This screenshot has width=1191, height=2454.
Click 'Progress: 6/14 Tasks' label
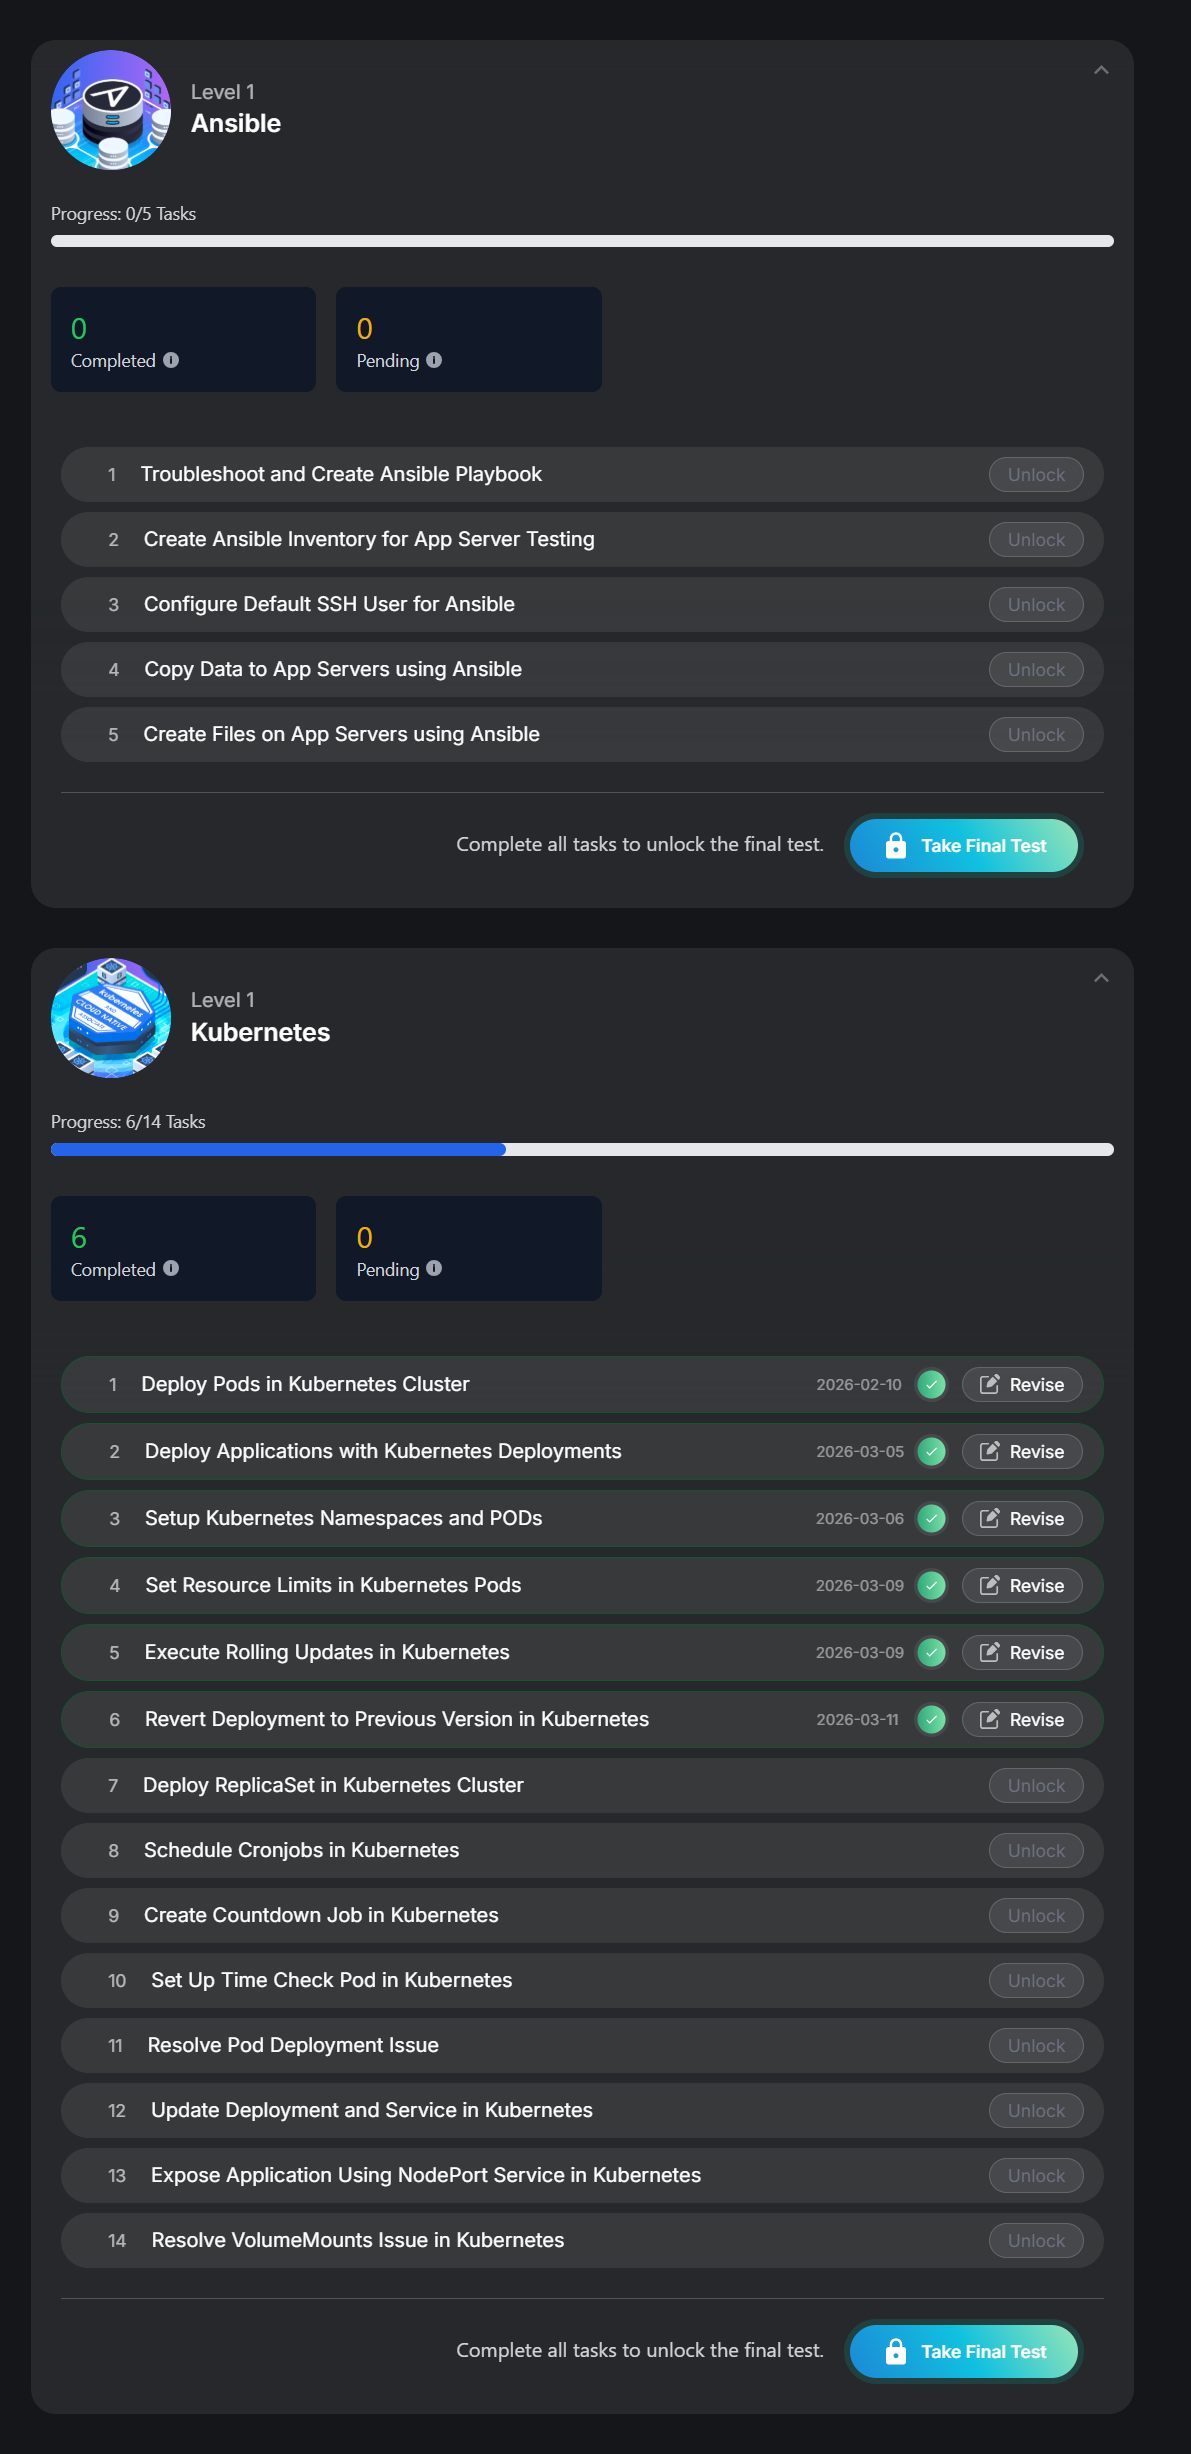(128, 1122)
